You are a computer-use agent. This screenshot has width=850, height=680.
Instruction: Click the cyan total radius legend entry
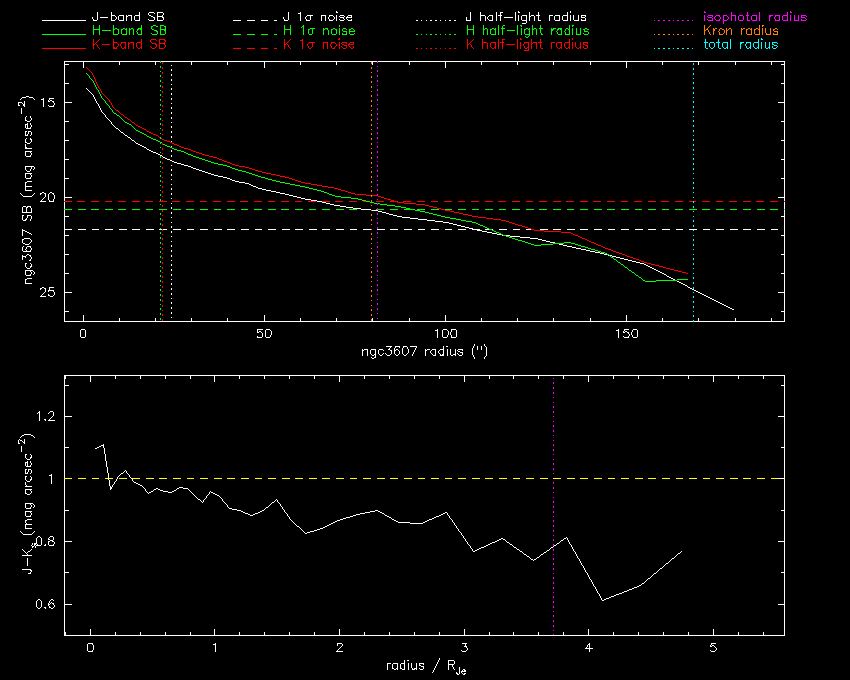click(740, 45)
